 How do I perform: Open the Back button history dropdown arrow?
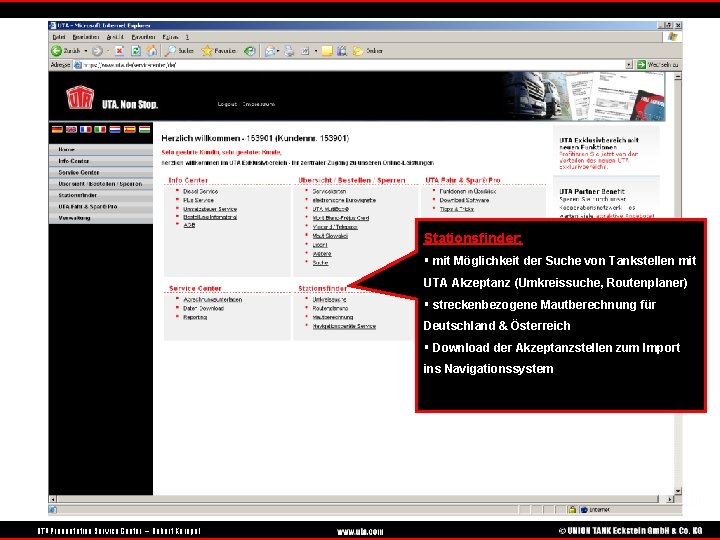(85, 51)
